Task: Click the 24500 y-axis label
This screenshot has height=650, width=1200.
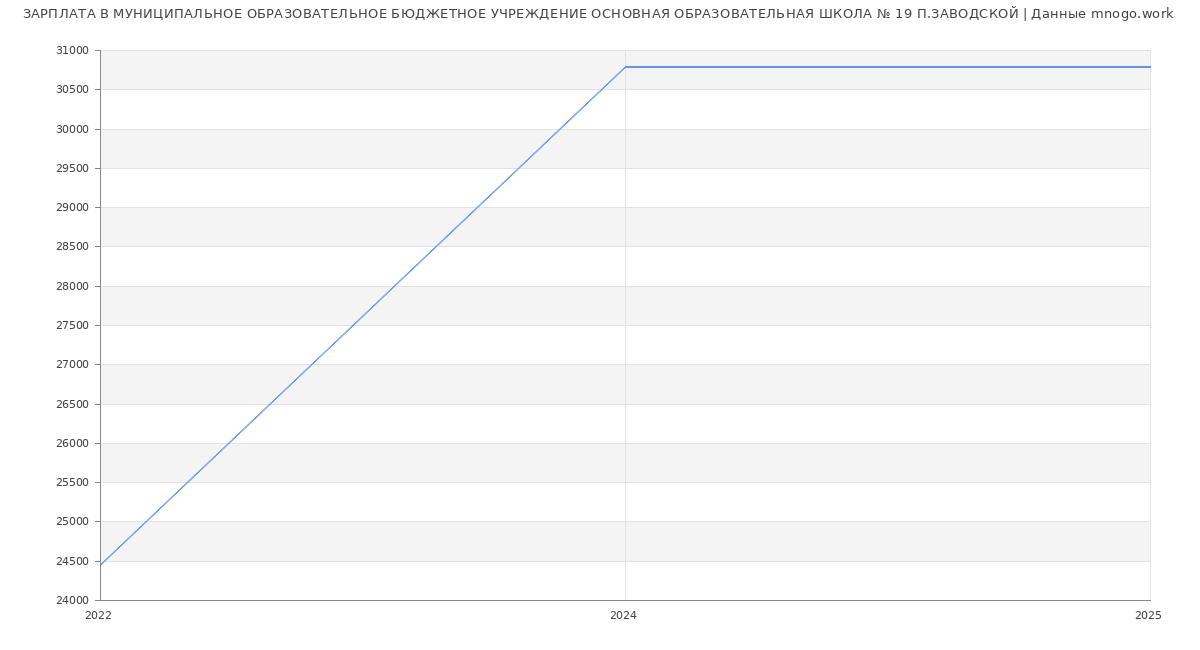Action: 72,561
